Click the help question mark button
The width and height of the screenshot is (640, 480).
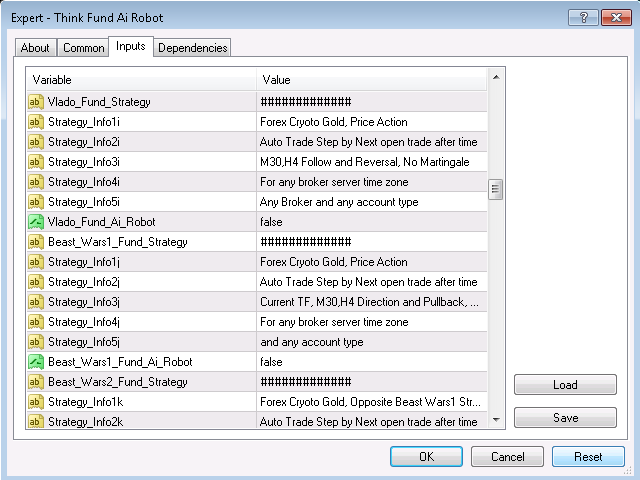[583, 18]
